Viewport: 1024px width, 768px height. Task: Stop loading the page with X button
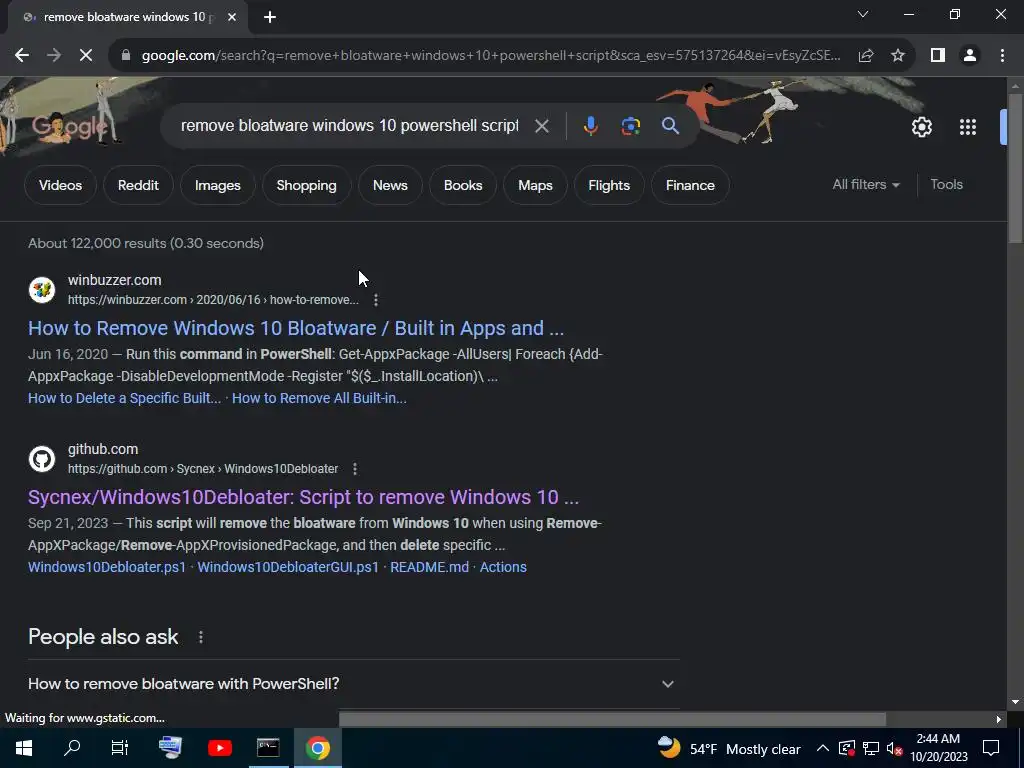86,56
